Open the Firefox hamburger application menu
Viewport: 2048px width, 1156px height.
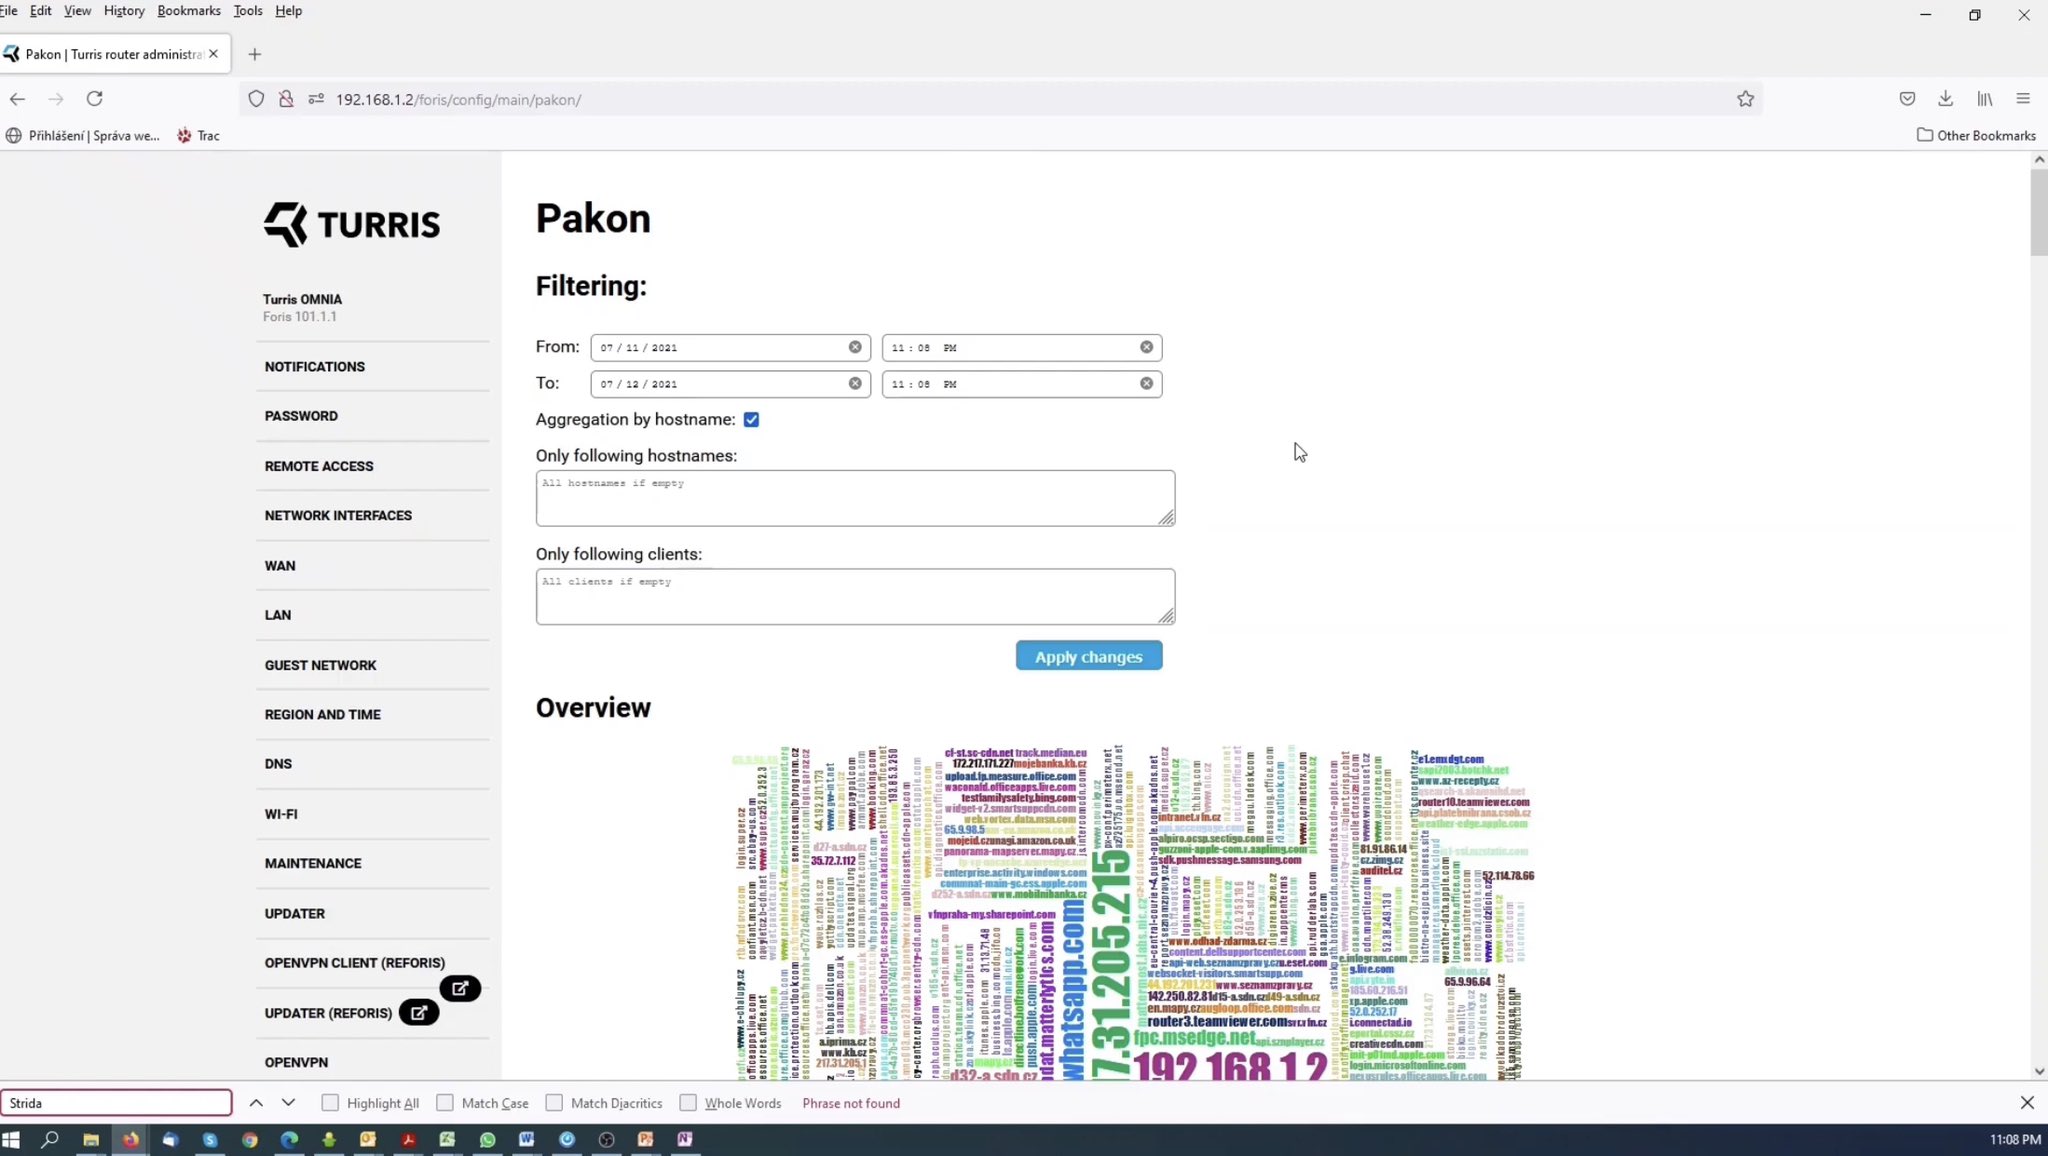[x=2023, y=99]
